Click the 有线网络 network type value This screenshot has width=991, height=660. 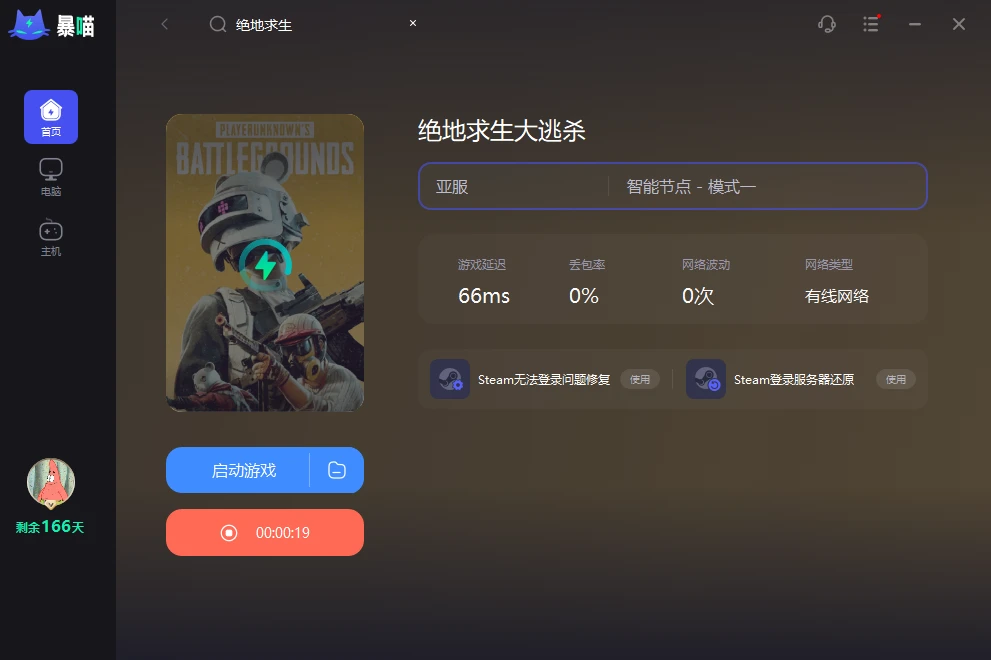[837, 296]
